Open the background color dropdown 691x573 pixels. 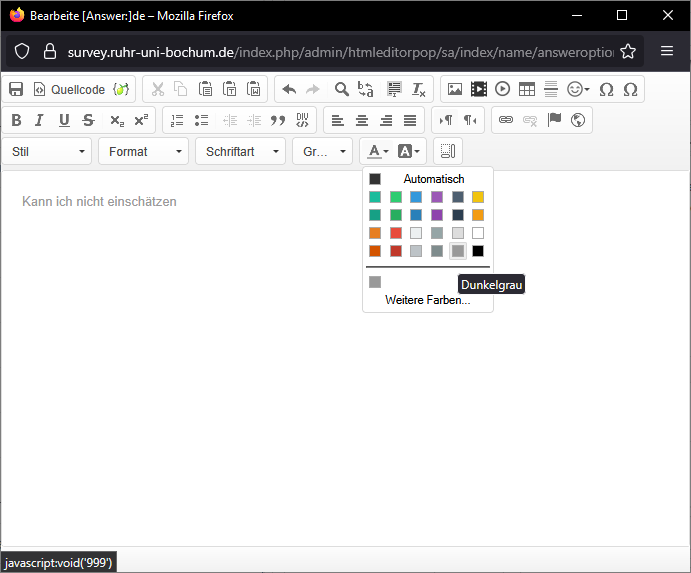pyautogui.click(x=409, y=151)
